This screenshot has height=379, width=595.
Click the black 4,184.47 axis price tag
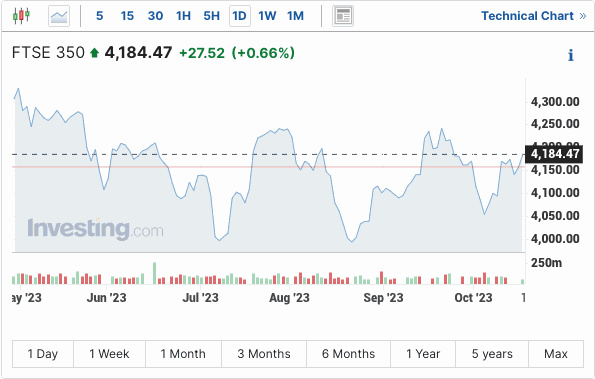tap(554, 154)
